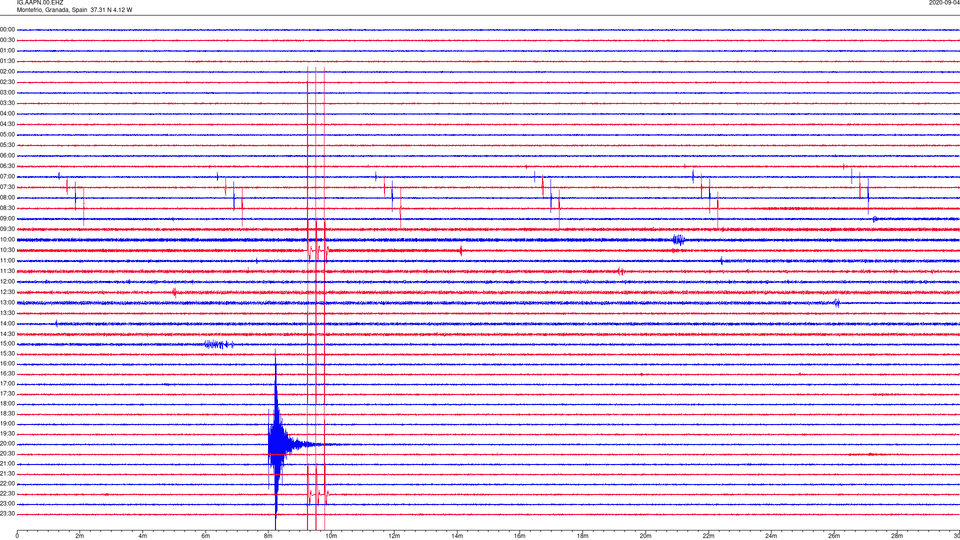The width and height of the screenshot is (960, 540).
Task: Click the station code IG.AAPN.00.EHZ header
Action: [40, 3]
